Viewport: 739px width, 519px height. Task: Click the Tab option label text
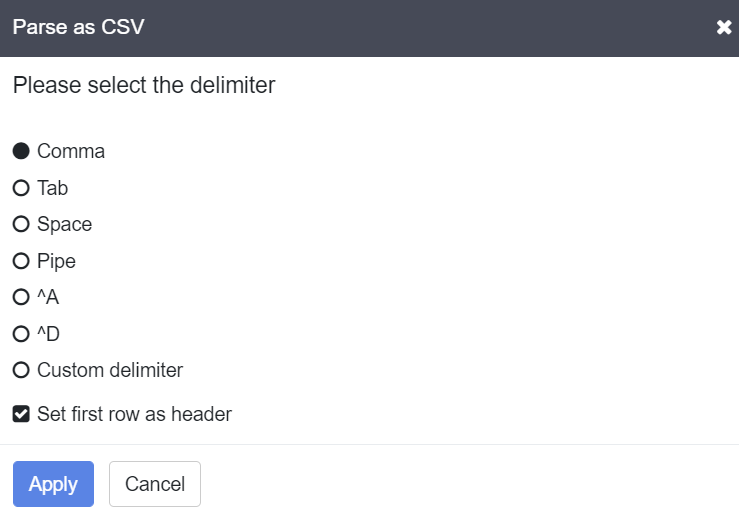tap(53, 188)
